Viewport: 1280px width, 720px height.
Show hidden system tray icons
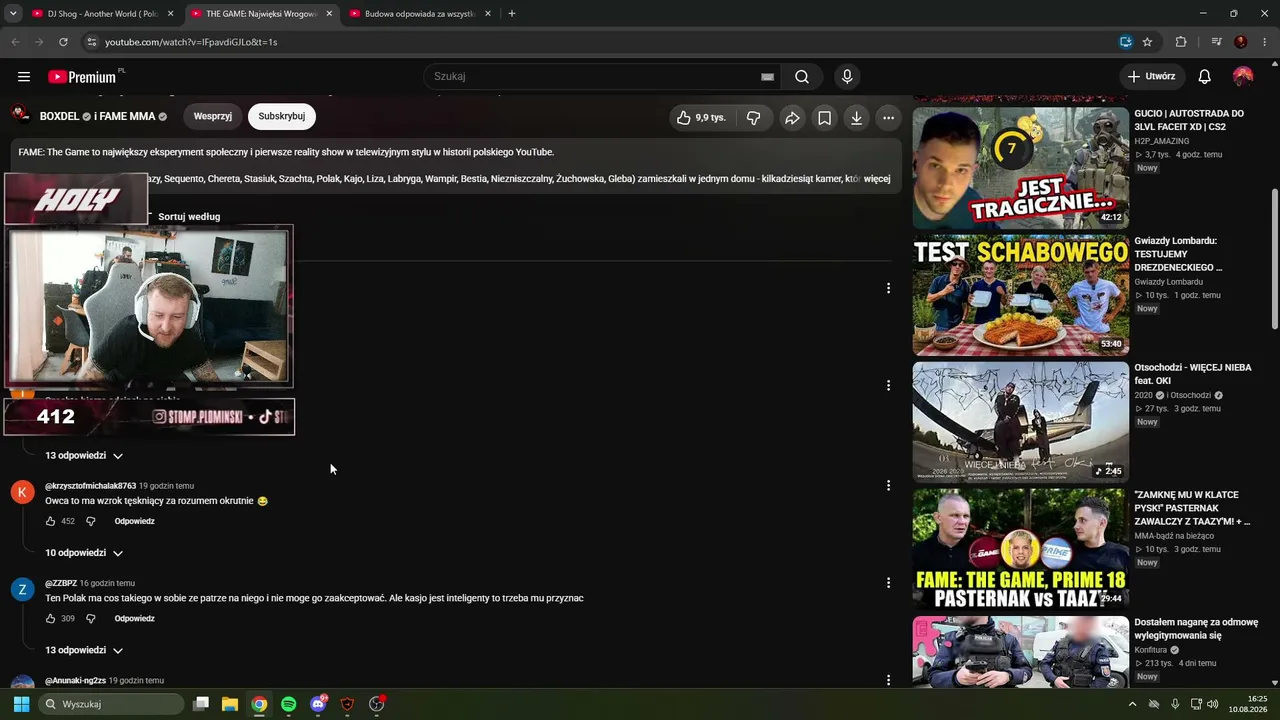click(x=1132, y=704)
